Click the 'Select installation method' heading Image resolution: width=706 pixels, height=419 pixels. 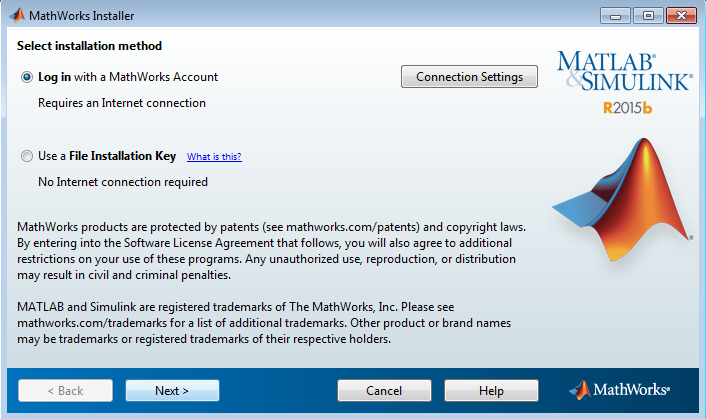point(89,46)
